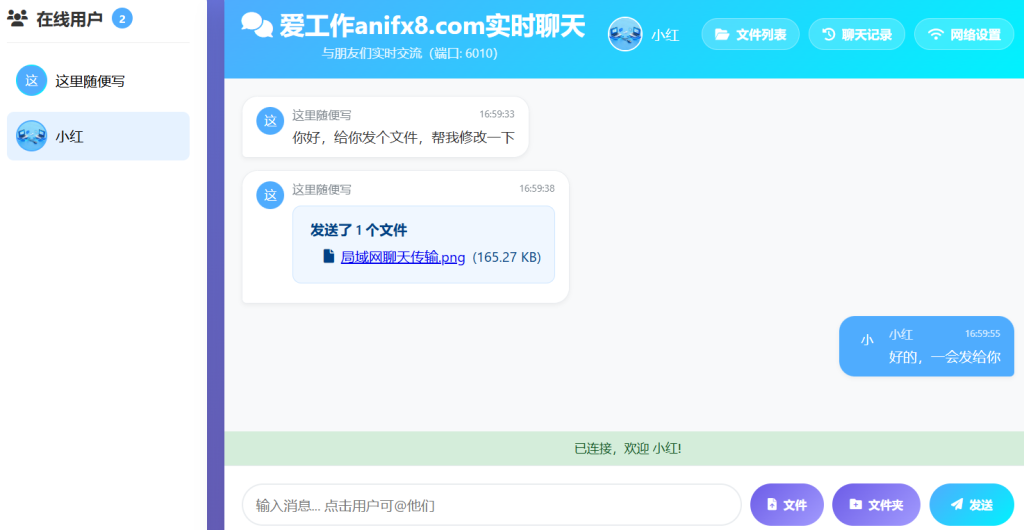Click the PNG file document icon
1024x530 pixels.
[x=328, y=256]
